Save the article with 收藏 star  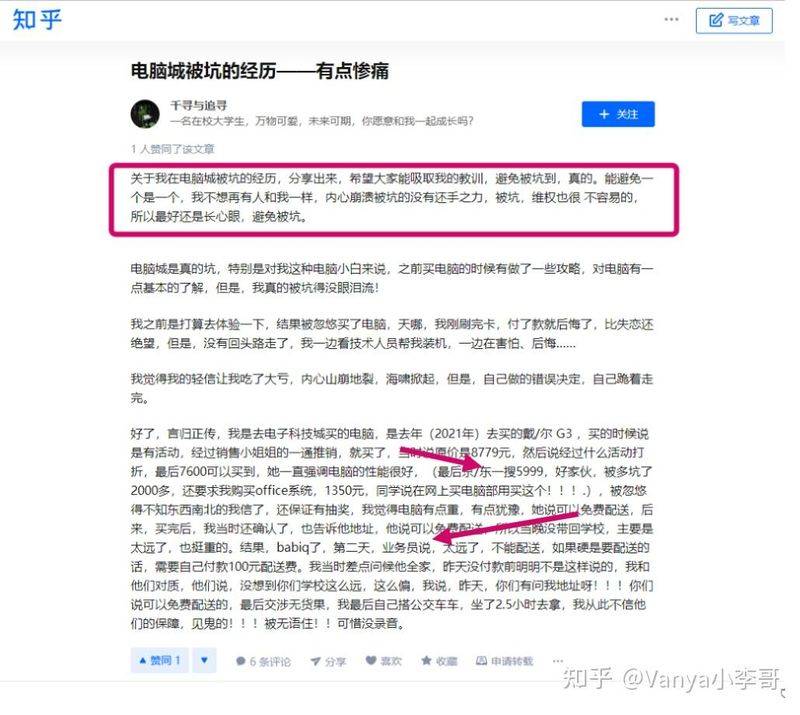pyautogui.click(x=439, y=661)
